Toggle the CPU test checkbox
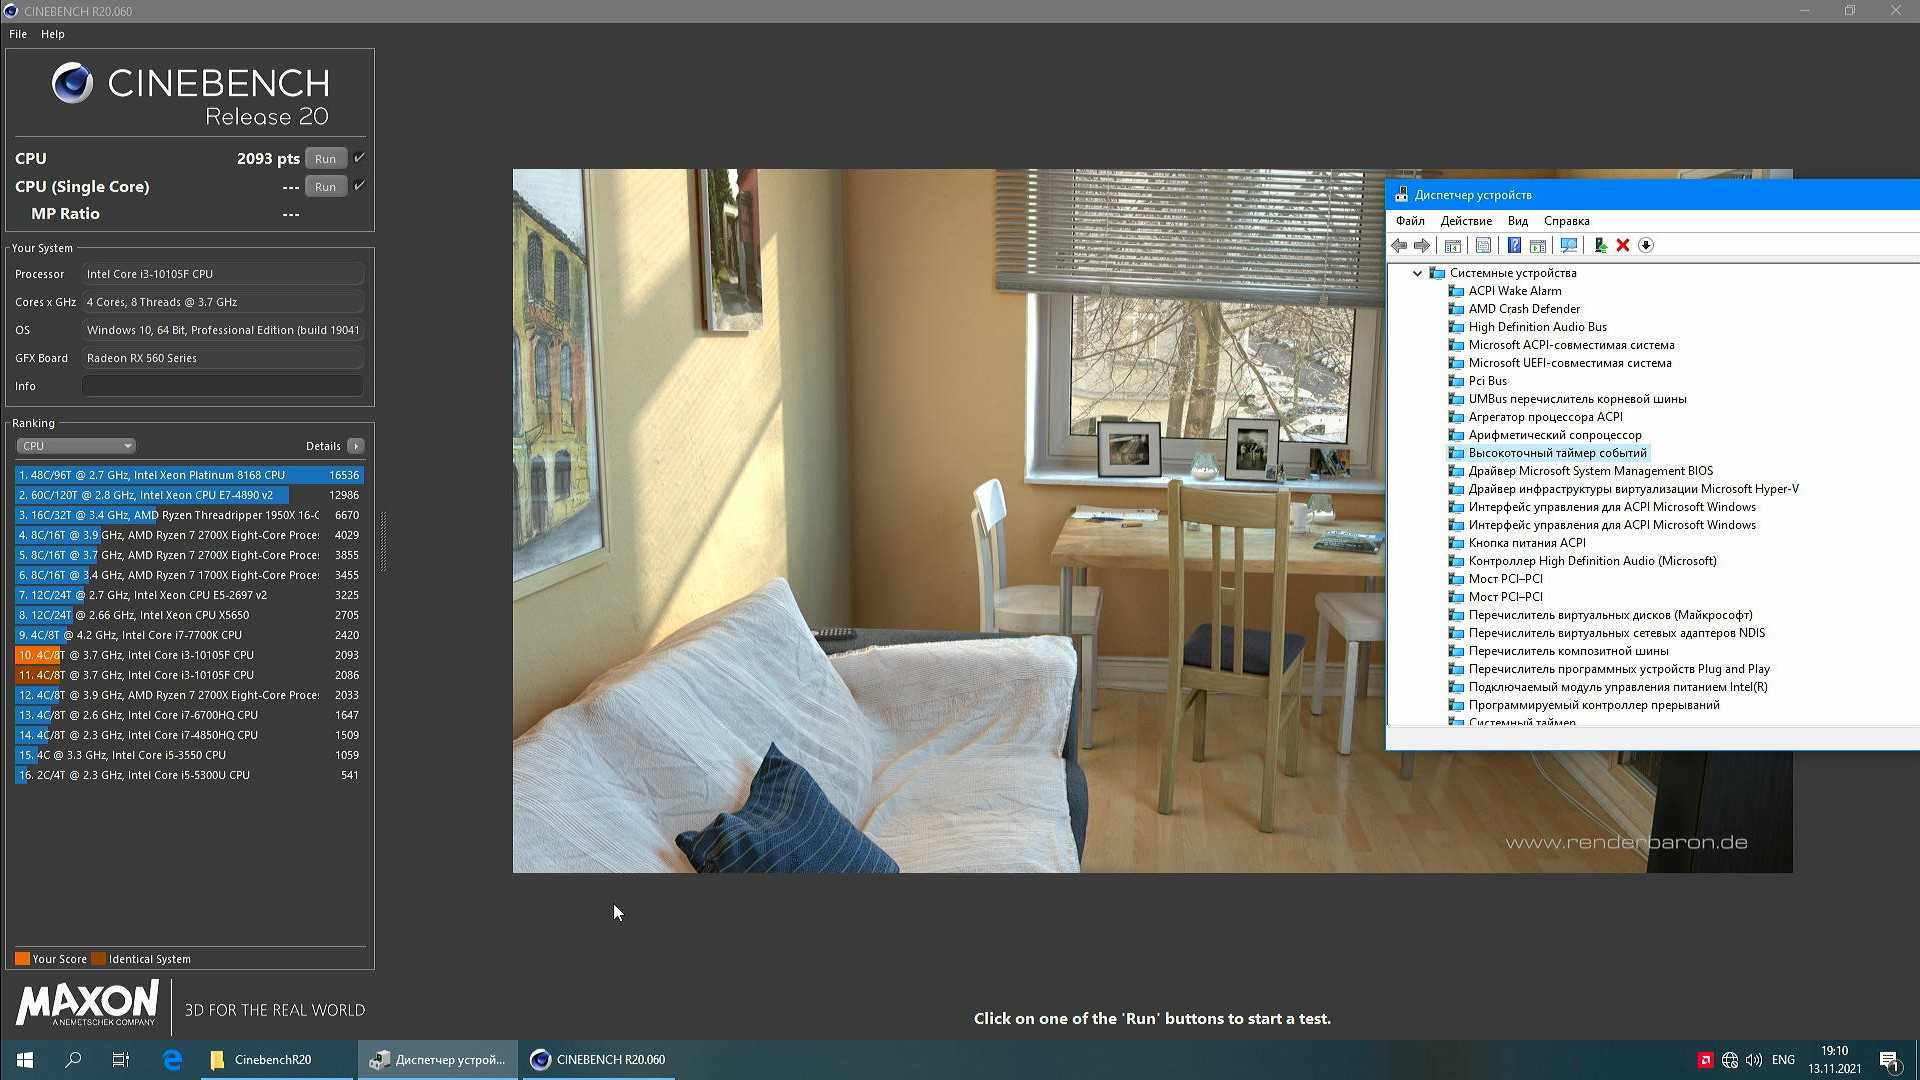The width and height of the screenshot is (1920, 1080). coord(359,158)
